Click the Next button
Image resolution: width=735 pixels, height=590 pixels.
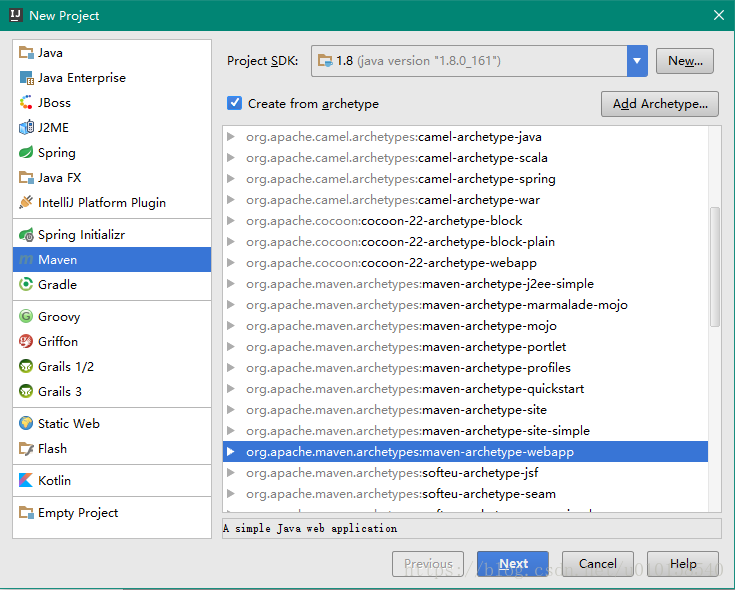click(513, 564)
